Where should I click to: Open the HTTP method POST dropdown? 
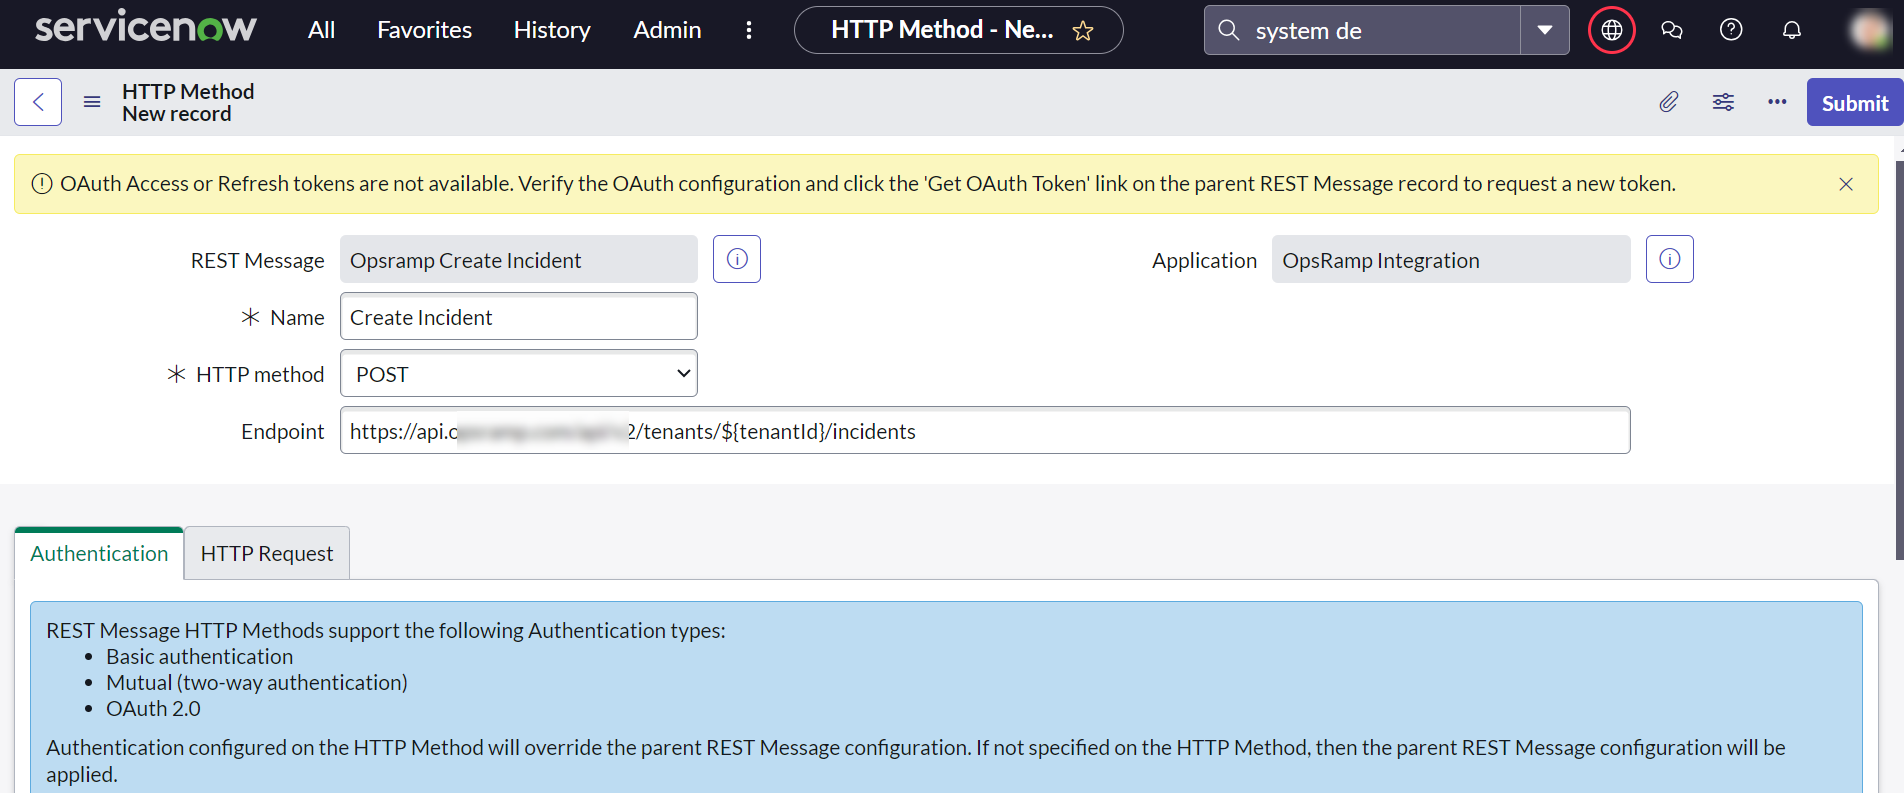point(518,374)
